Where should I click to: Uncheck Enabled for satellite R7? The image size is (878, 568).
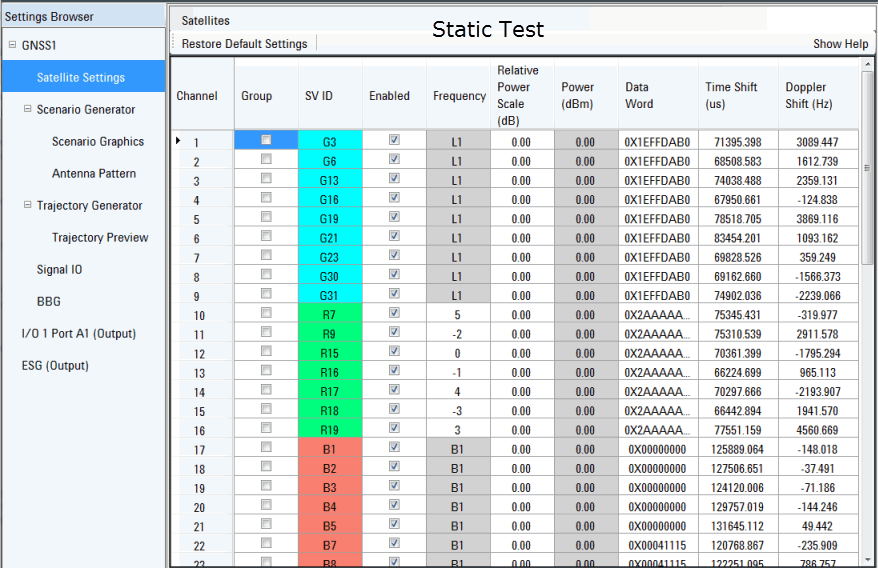394,312
